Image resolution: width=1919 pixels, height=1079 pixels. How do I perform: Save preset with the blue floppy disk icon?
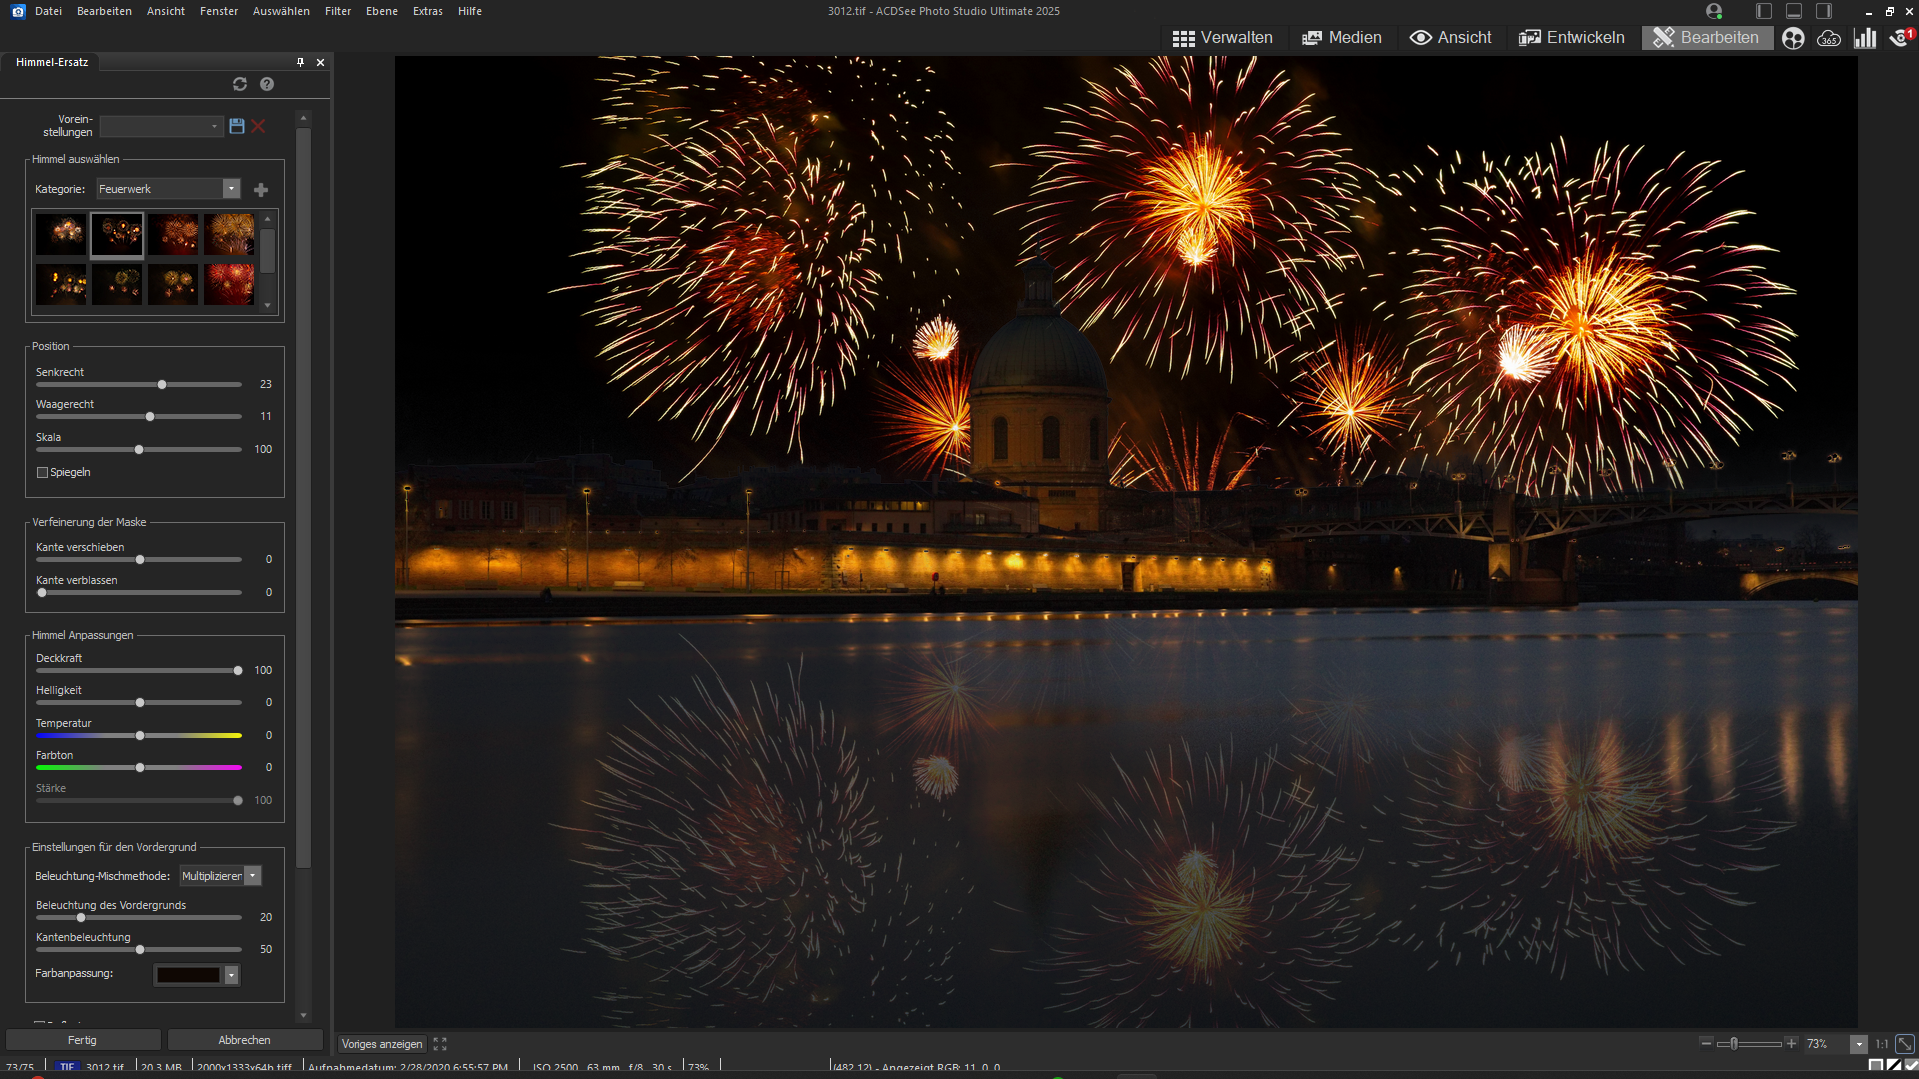[237, 126]
